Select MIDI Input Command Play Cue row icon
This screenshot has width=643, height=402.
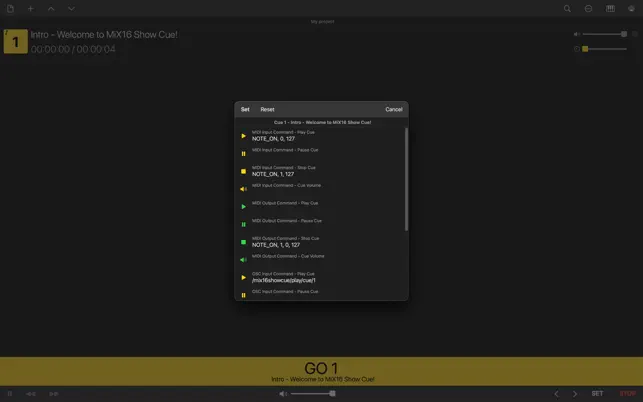243,136
